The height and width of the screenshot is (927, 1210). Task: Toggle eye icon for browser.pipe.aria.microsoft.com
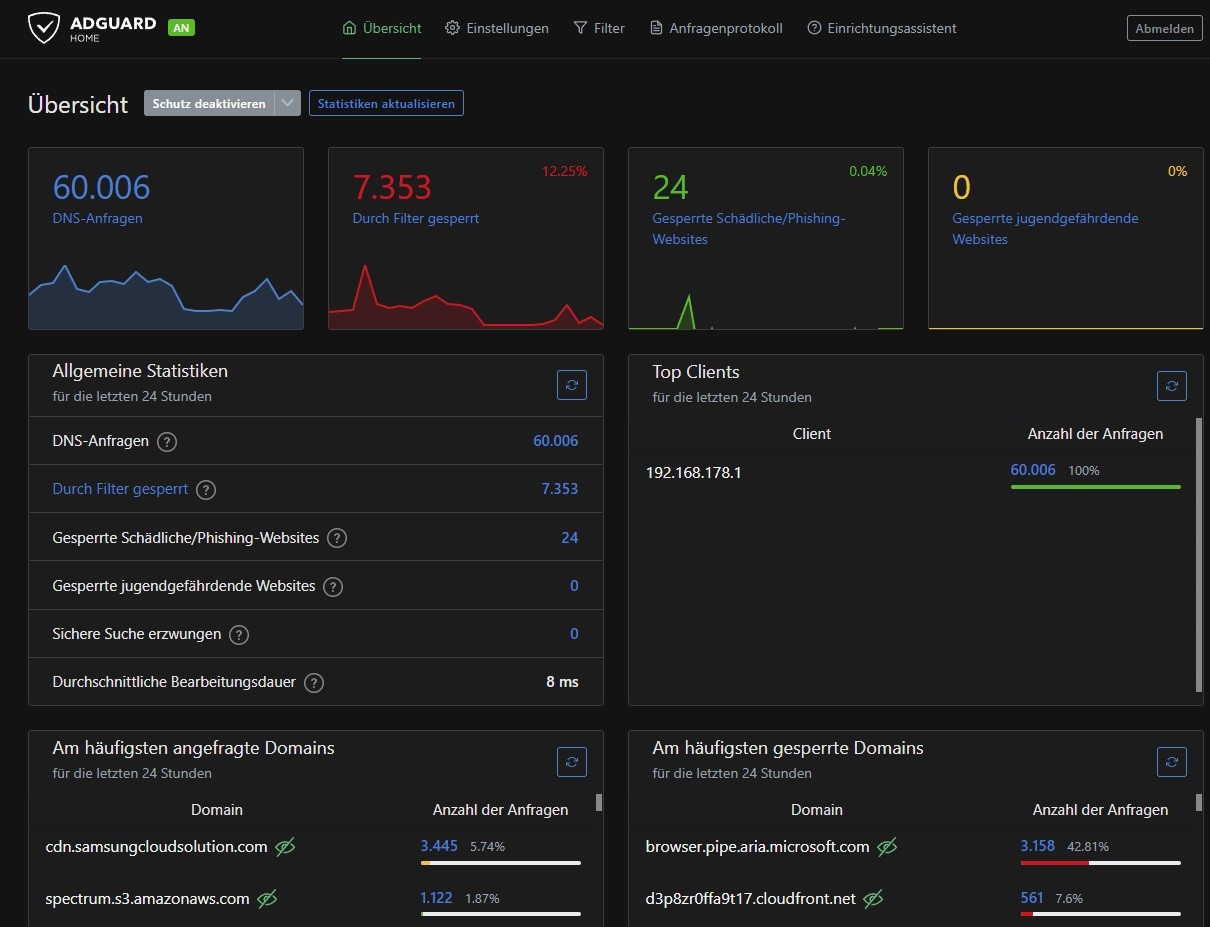[887, 847]
